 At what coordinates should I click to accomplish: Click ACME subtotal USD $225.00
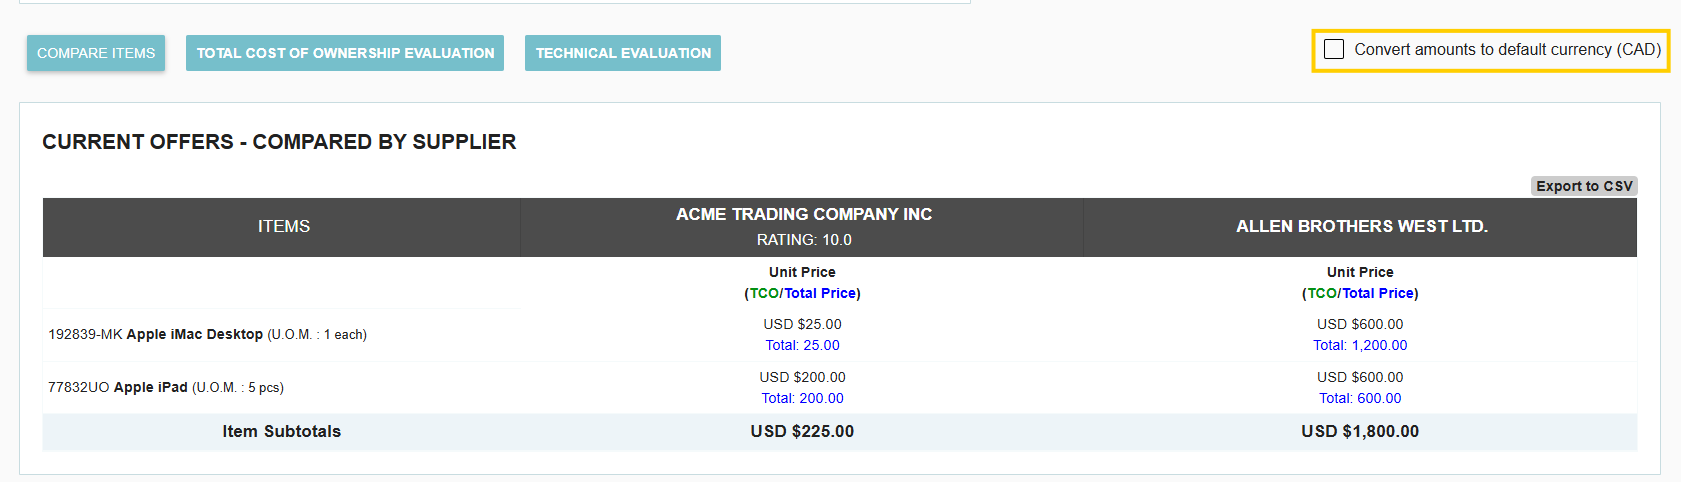[x=802, y=431]
